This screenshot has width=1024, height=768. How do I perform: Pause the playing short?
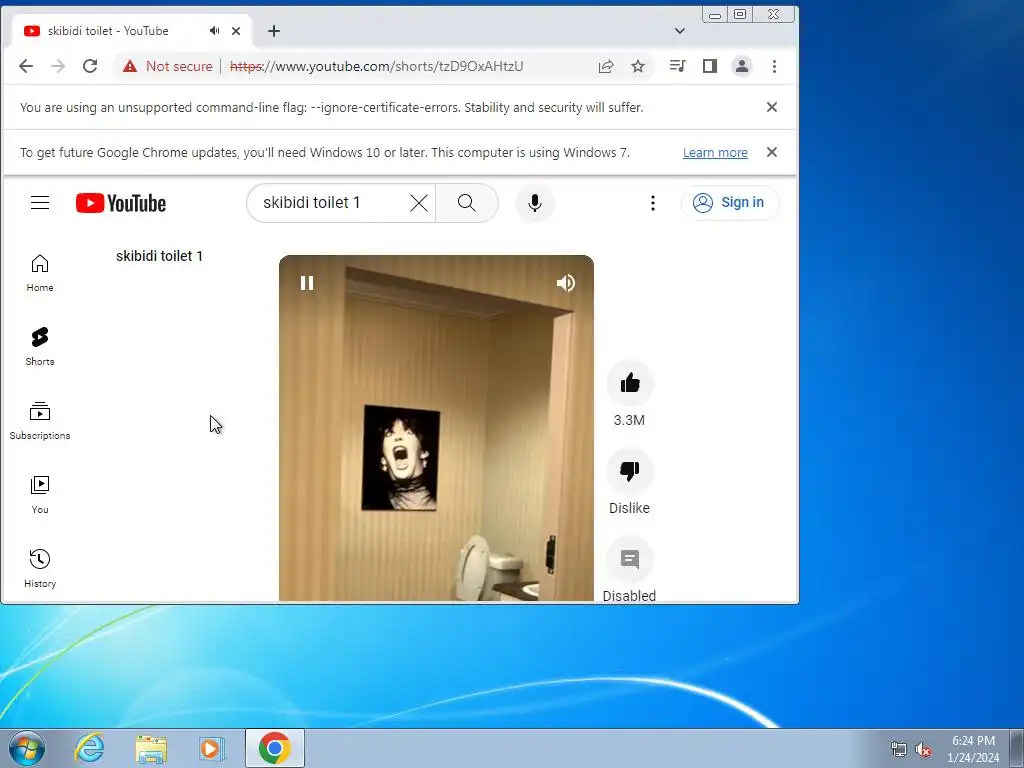pos(307,283)
